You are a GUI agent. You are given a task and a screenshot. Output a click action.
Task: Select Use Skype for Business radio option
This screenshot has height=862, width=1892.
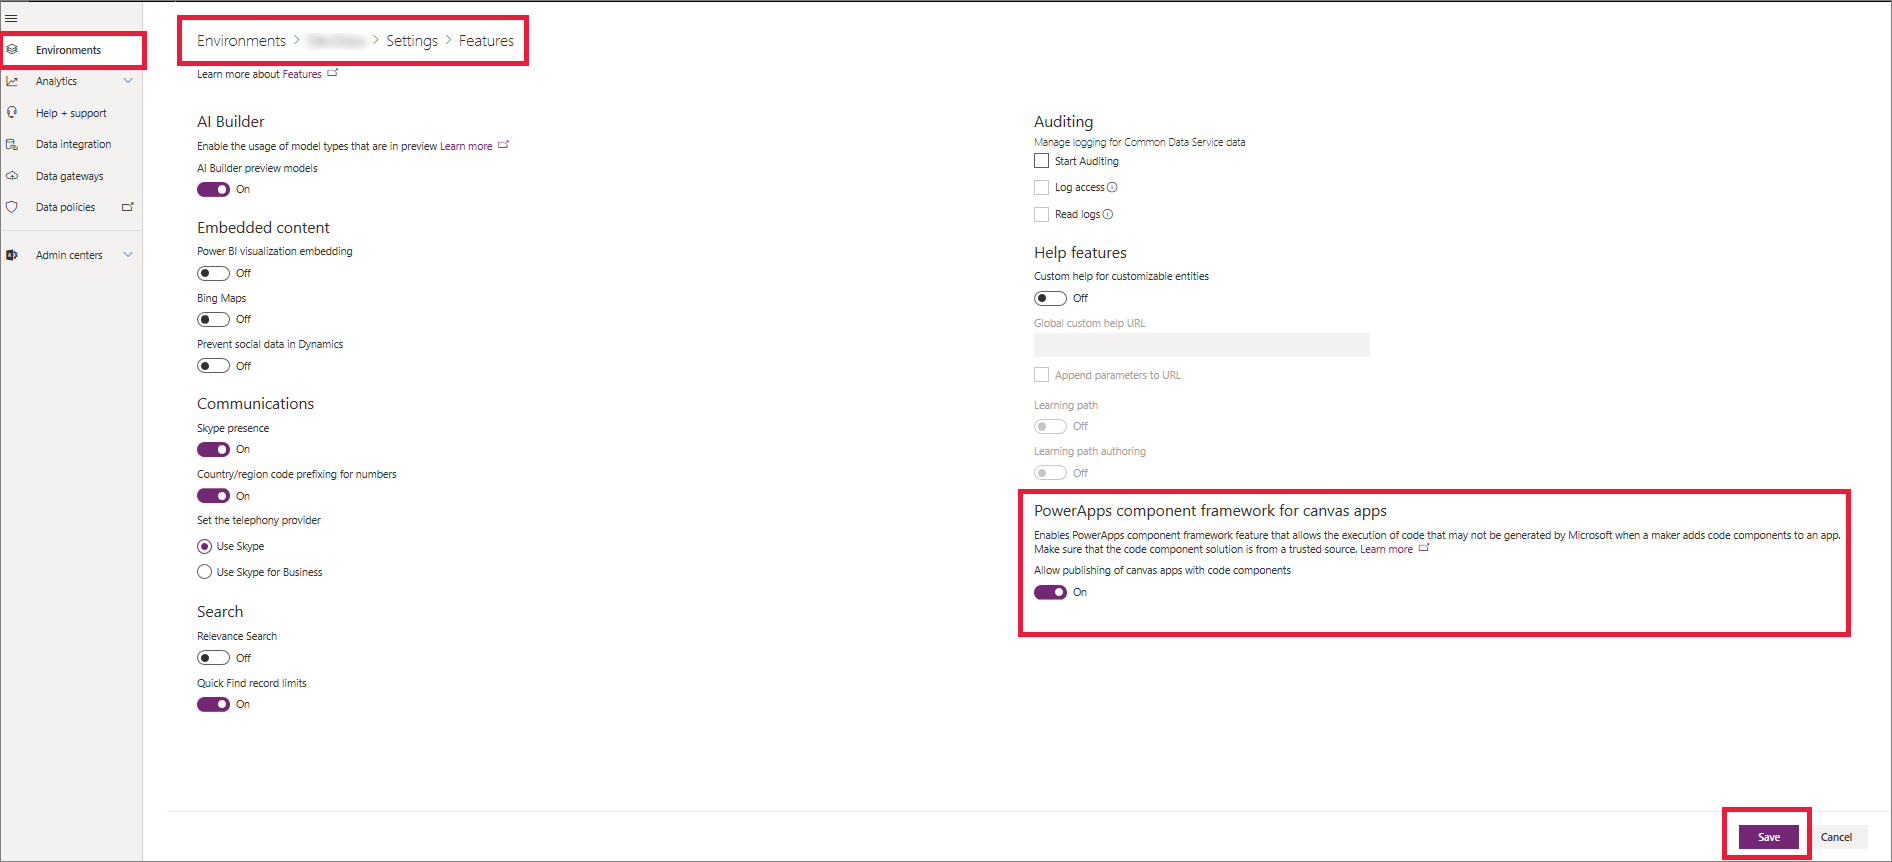(204, 572)
